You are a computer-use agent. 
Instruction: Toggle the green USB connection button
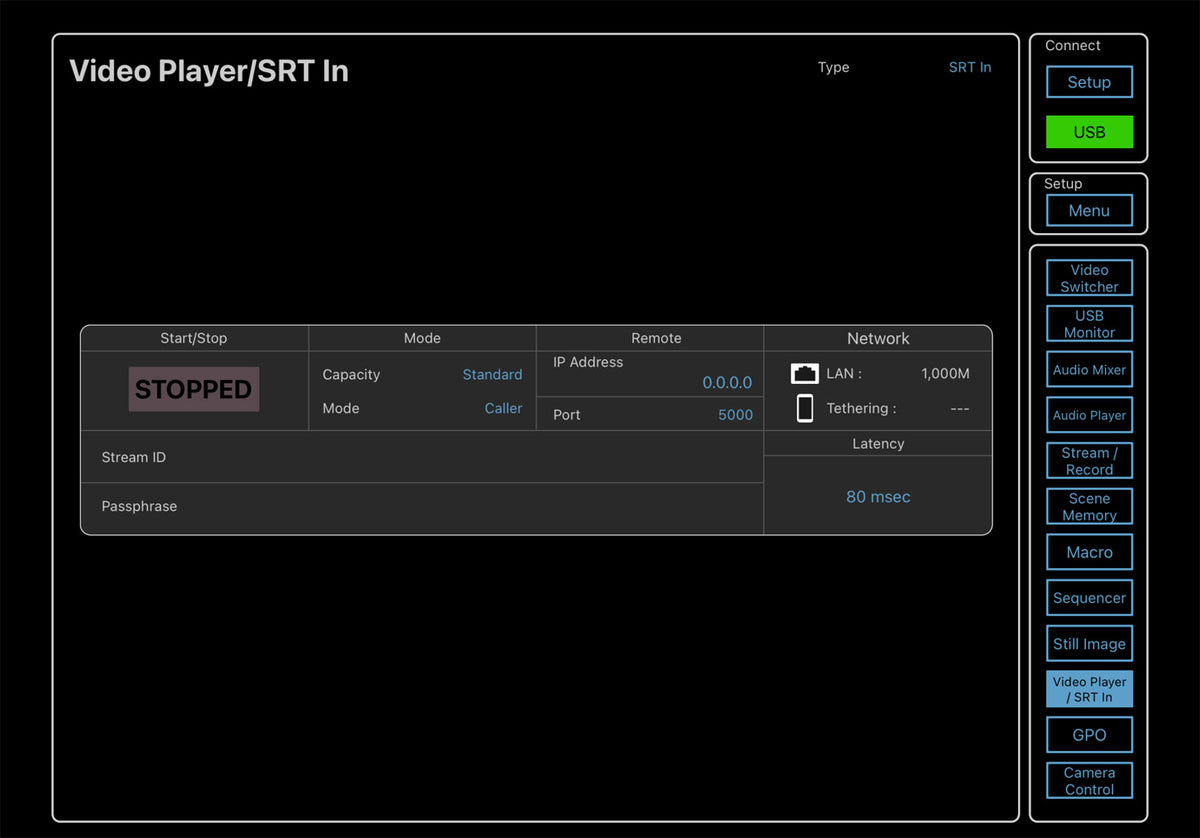[1089, 132]
